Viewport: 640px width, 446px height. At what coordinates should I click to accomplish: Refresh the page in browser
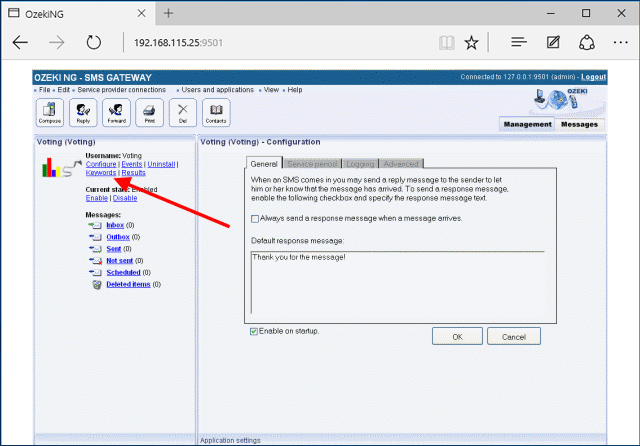click(93, 42)
